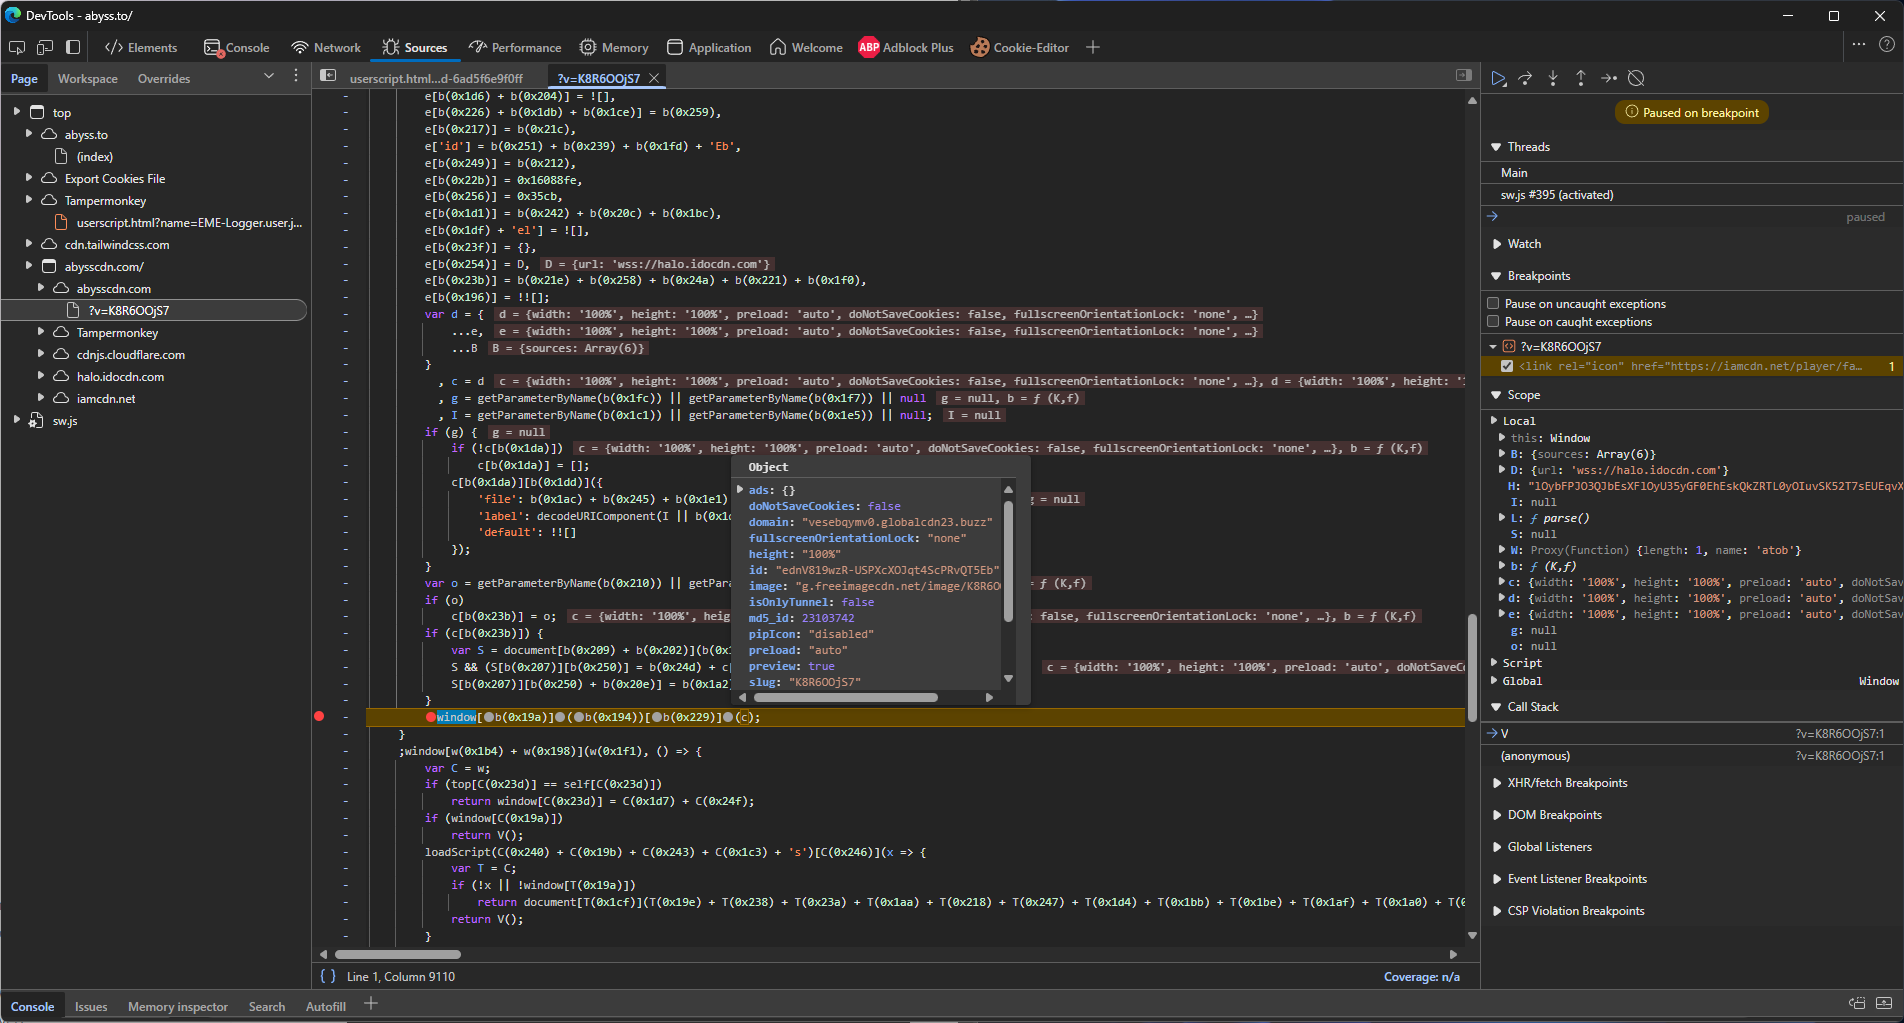This screenshot has height=1023, width=1904.
Task: Open the Overrides tab in navigator
Action: pos(163,78)
